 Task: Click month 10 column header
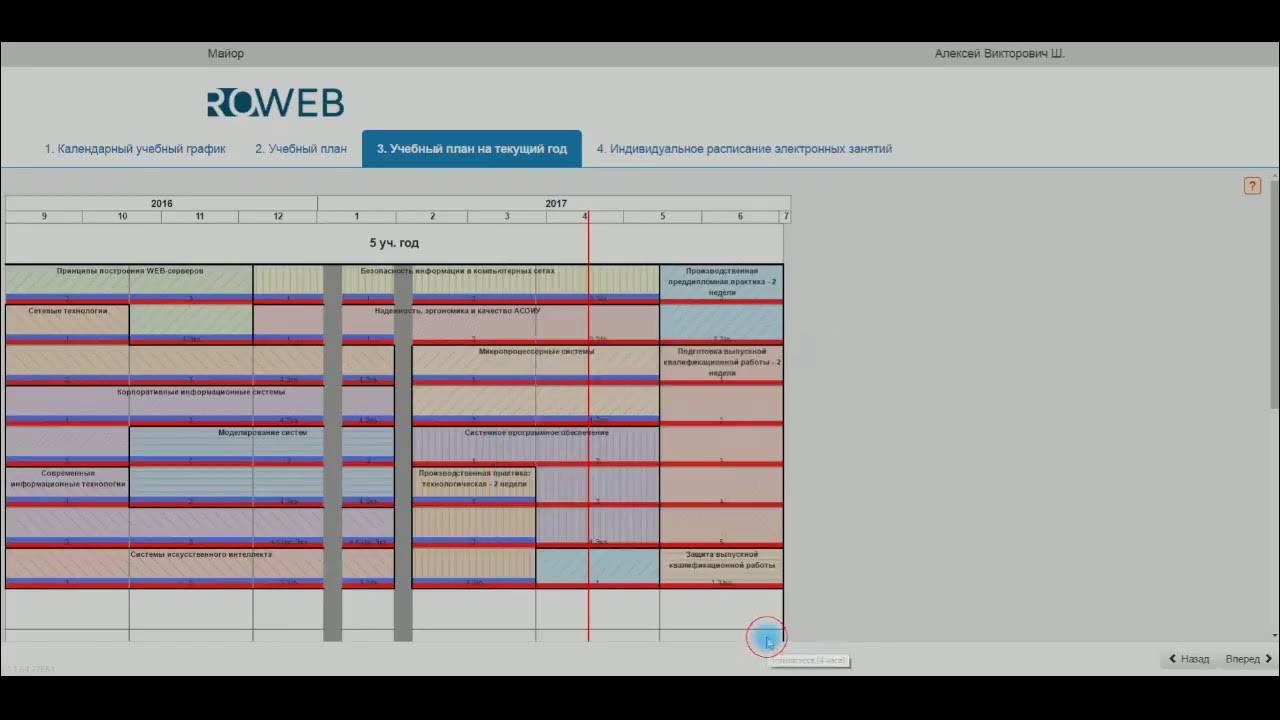coord(122,217)
